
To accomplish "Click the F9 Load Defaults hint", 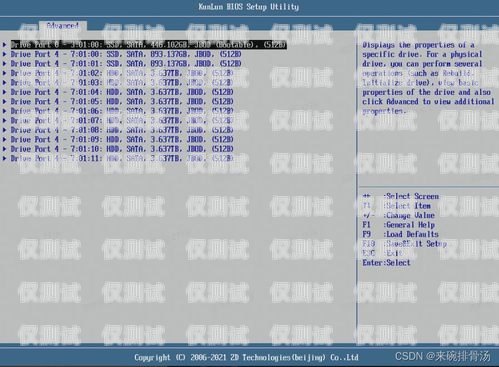I will (401, 234).
